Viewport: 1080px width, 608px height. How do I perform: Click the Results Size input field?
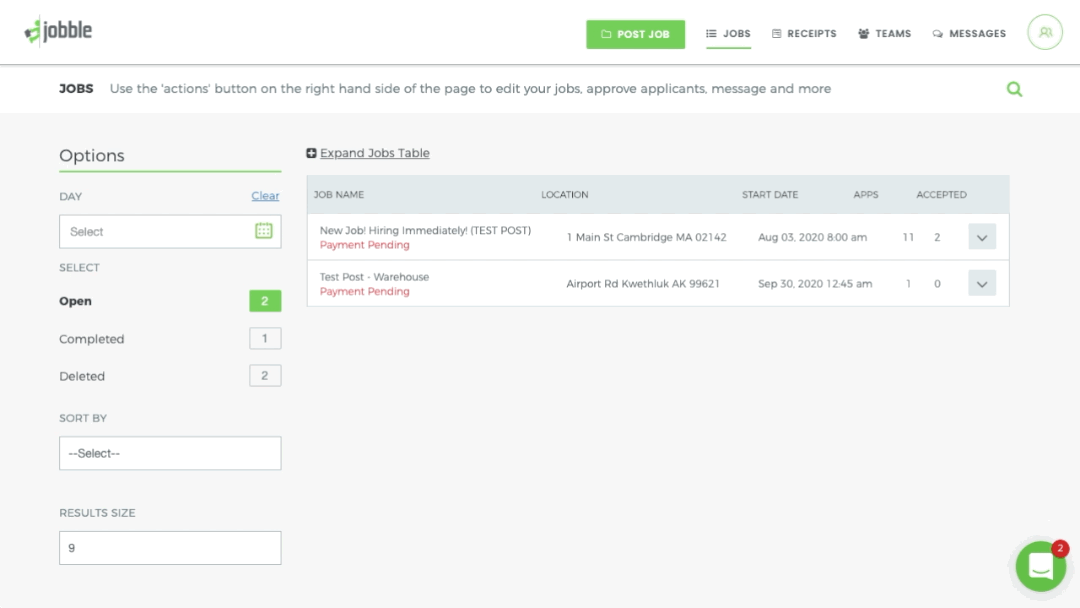[x=170, y=548]
